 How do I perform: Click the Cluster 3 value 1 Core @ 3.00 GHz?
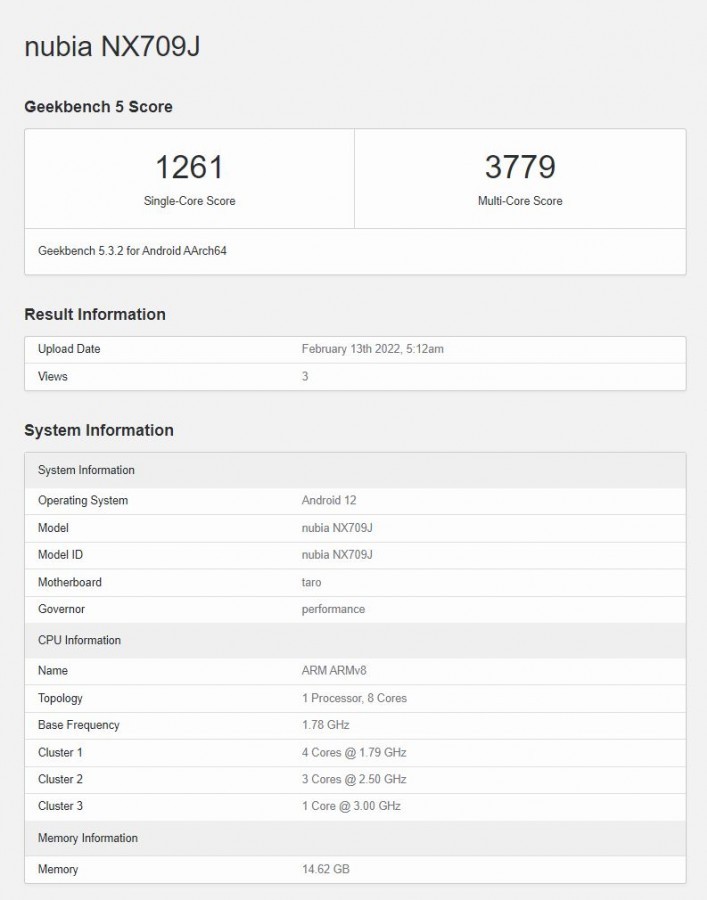(x=353, y=806)
